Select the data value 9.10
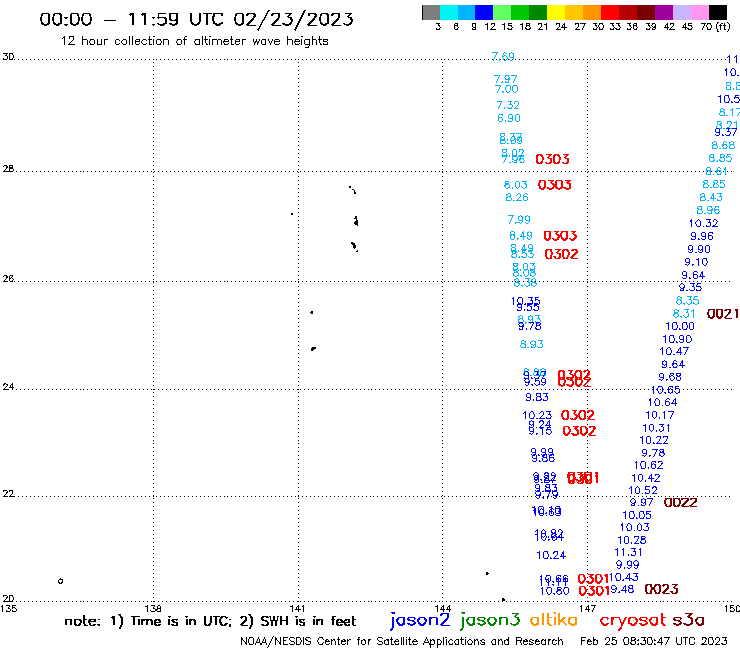The height and width of the screenshot is (650, 740). (x=696, y=262)
